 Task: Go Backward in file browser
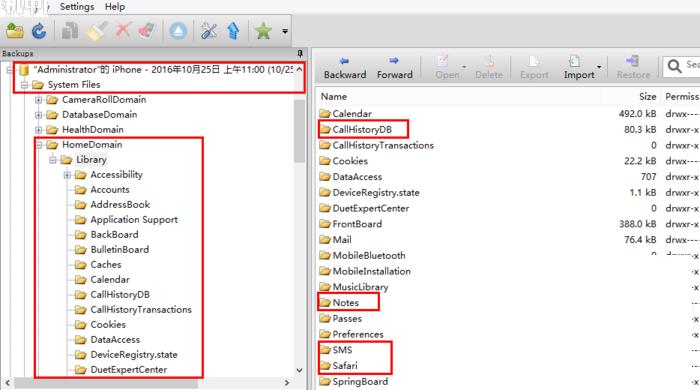tap(345, 68)
